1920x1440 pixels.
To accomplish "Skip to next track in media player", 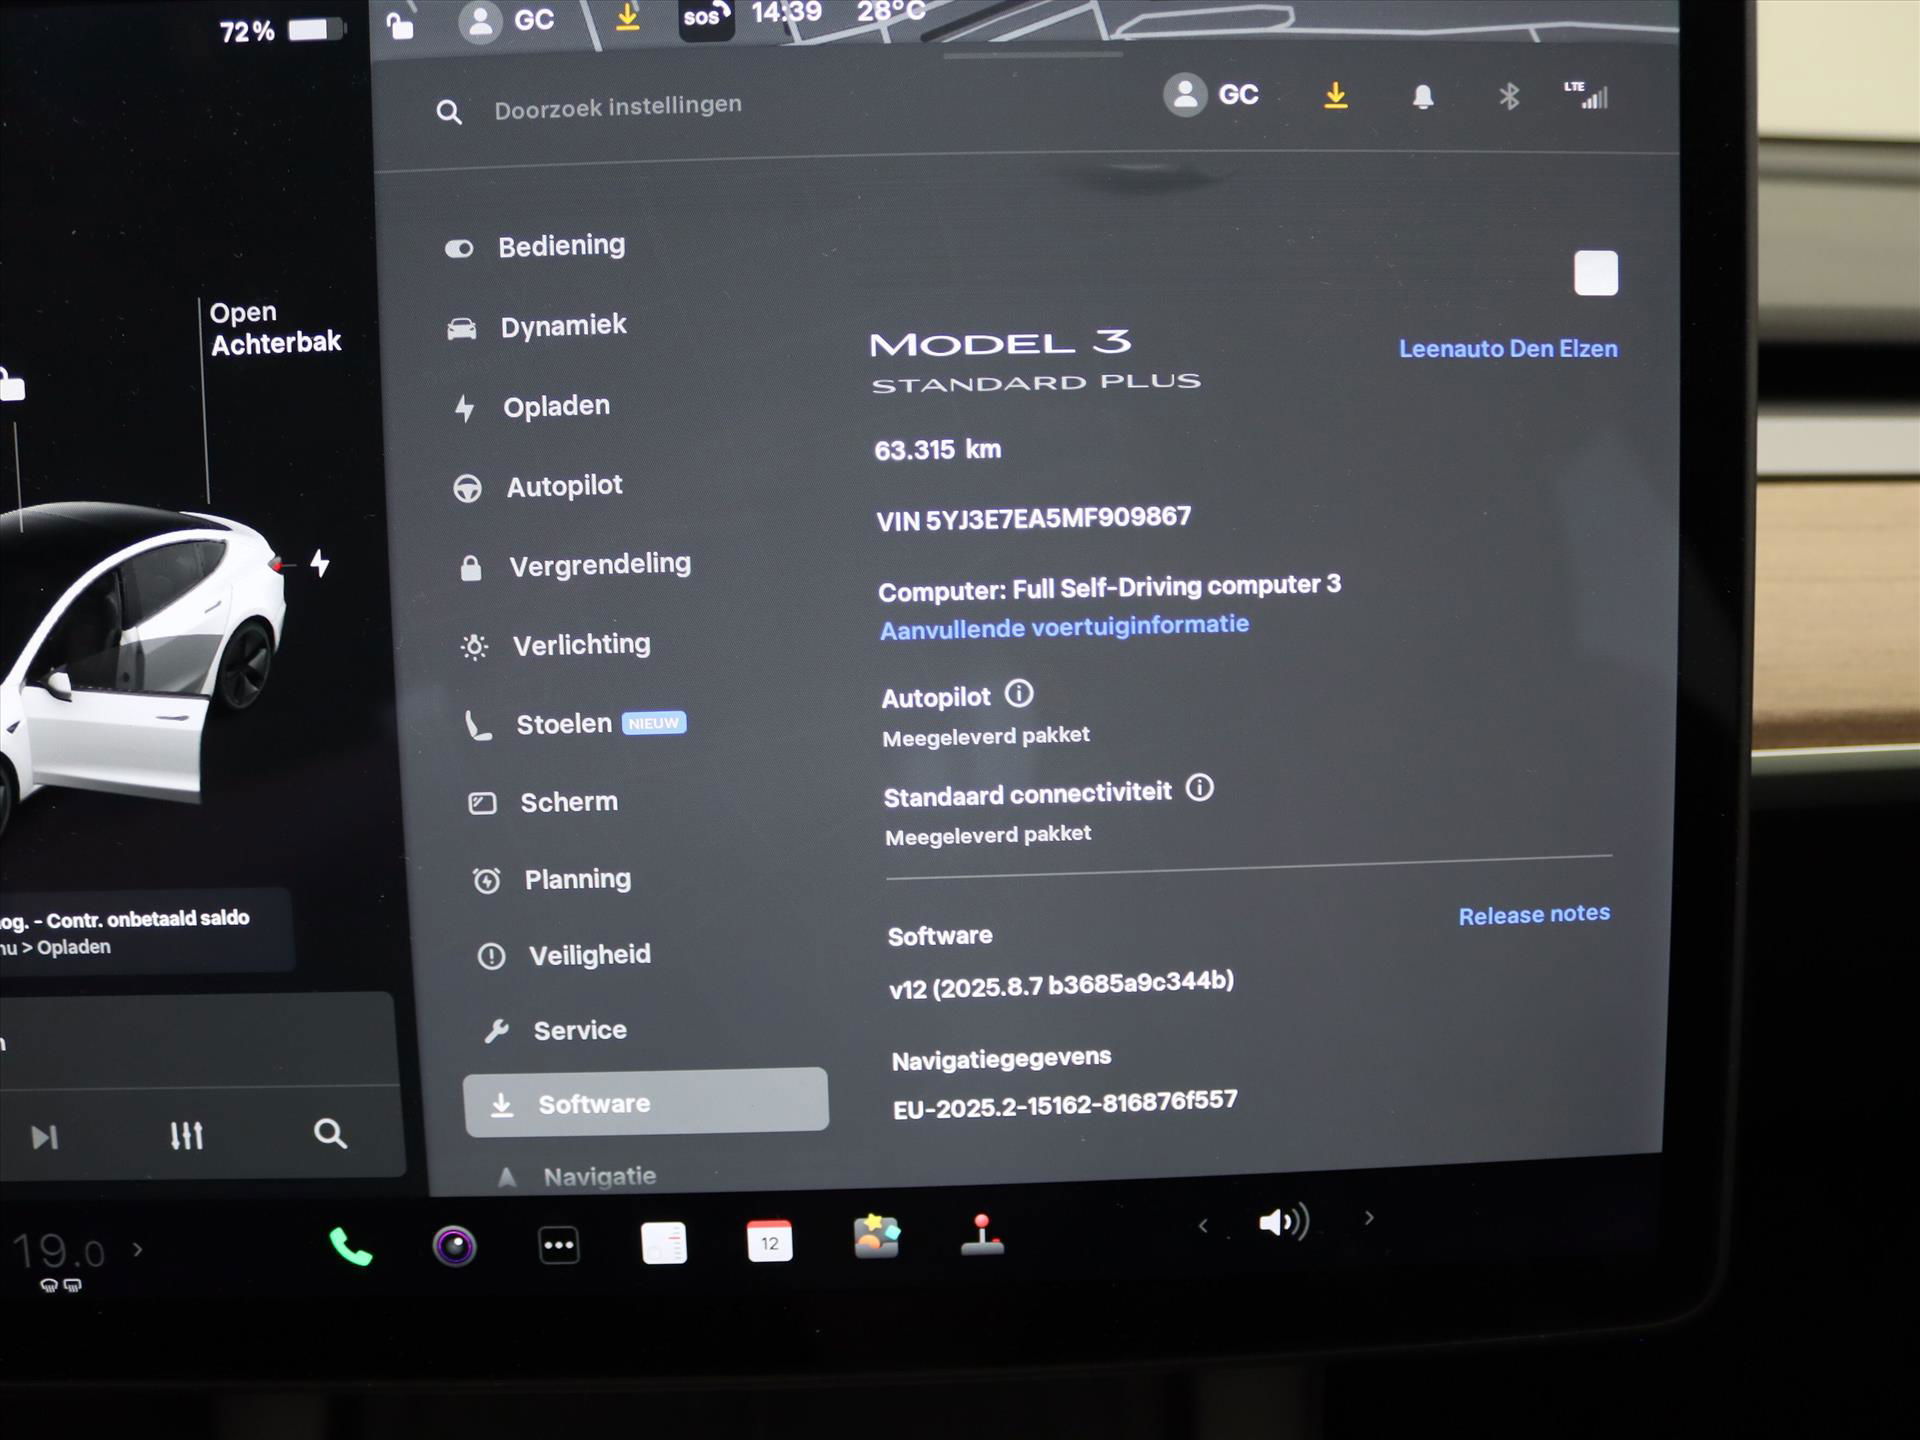I will (44, 1137).
